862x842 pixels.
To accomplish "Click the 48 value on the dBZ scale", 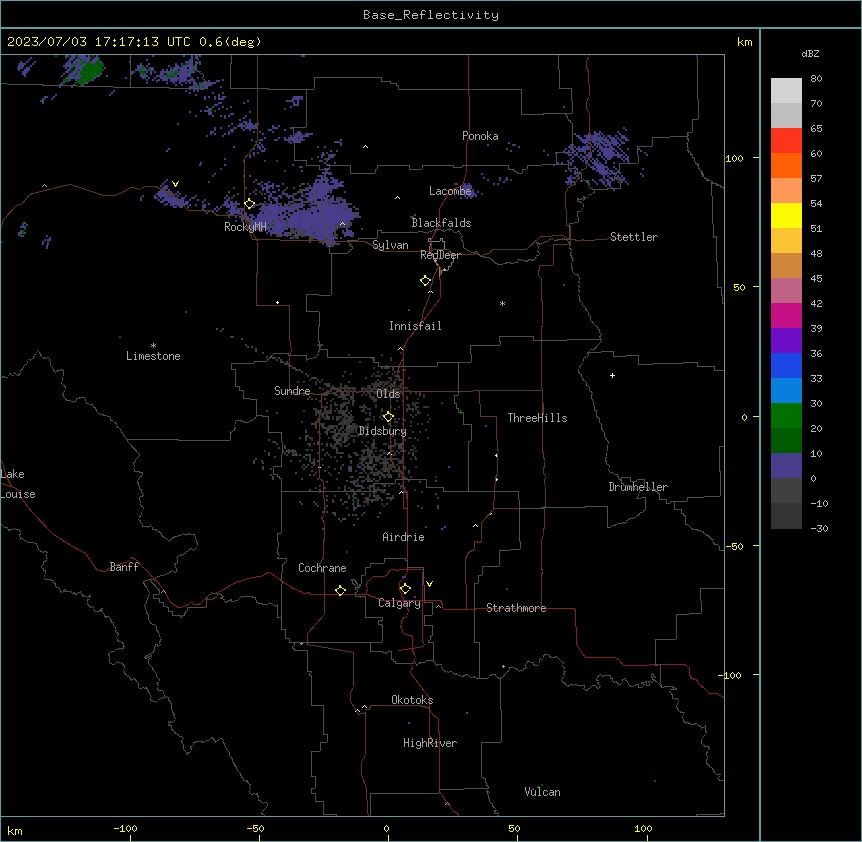I will 816,253.
